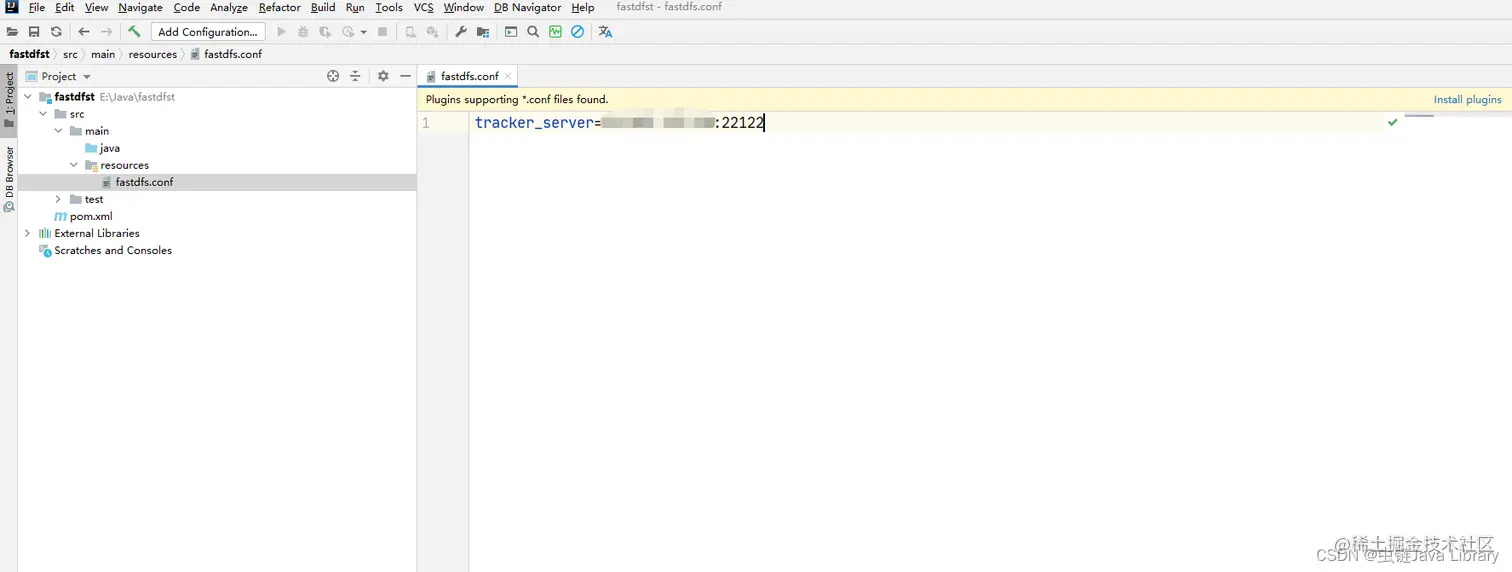The height and width of the screenshot is (572, 1512).
Task: Click the Search Everywhere magnifier icon
Action: [x=533, y=32]
